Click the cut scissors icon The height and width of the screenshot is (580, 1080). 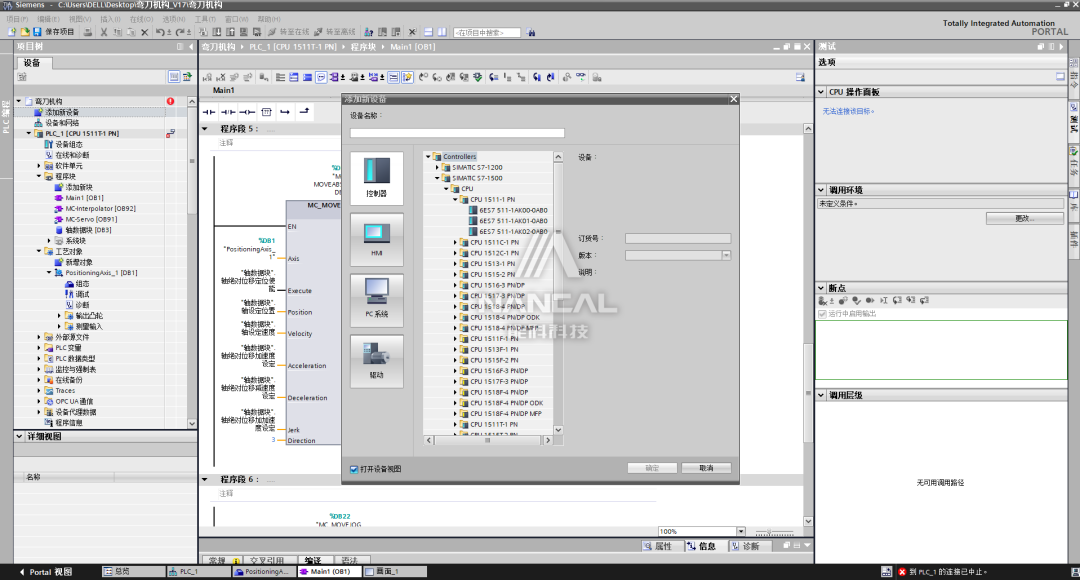pyautogui.click(x=104, y=32)
